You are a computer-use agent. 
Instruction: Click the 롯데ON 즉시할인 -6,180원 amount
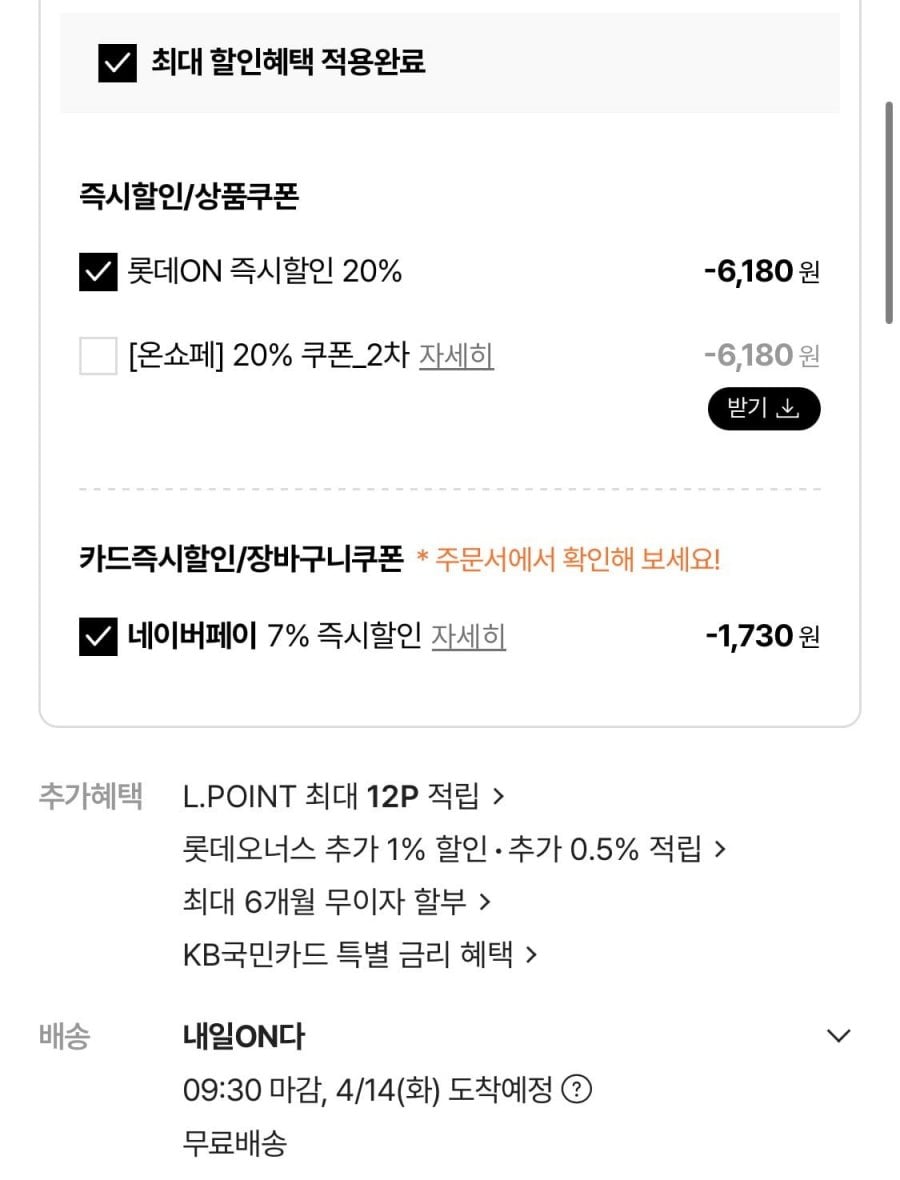pyautogui.click(x=761, y=271)
